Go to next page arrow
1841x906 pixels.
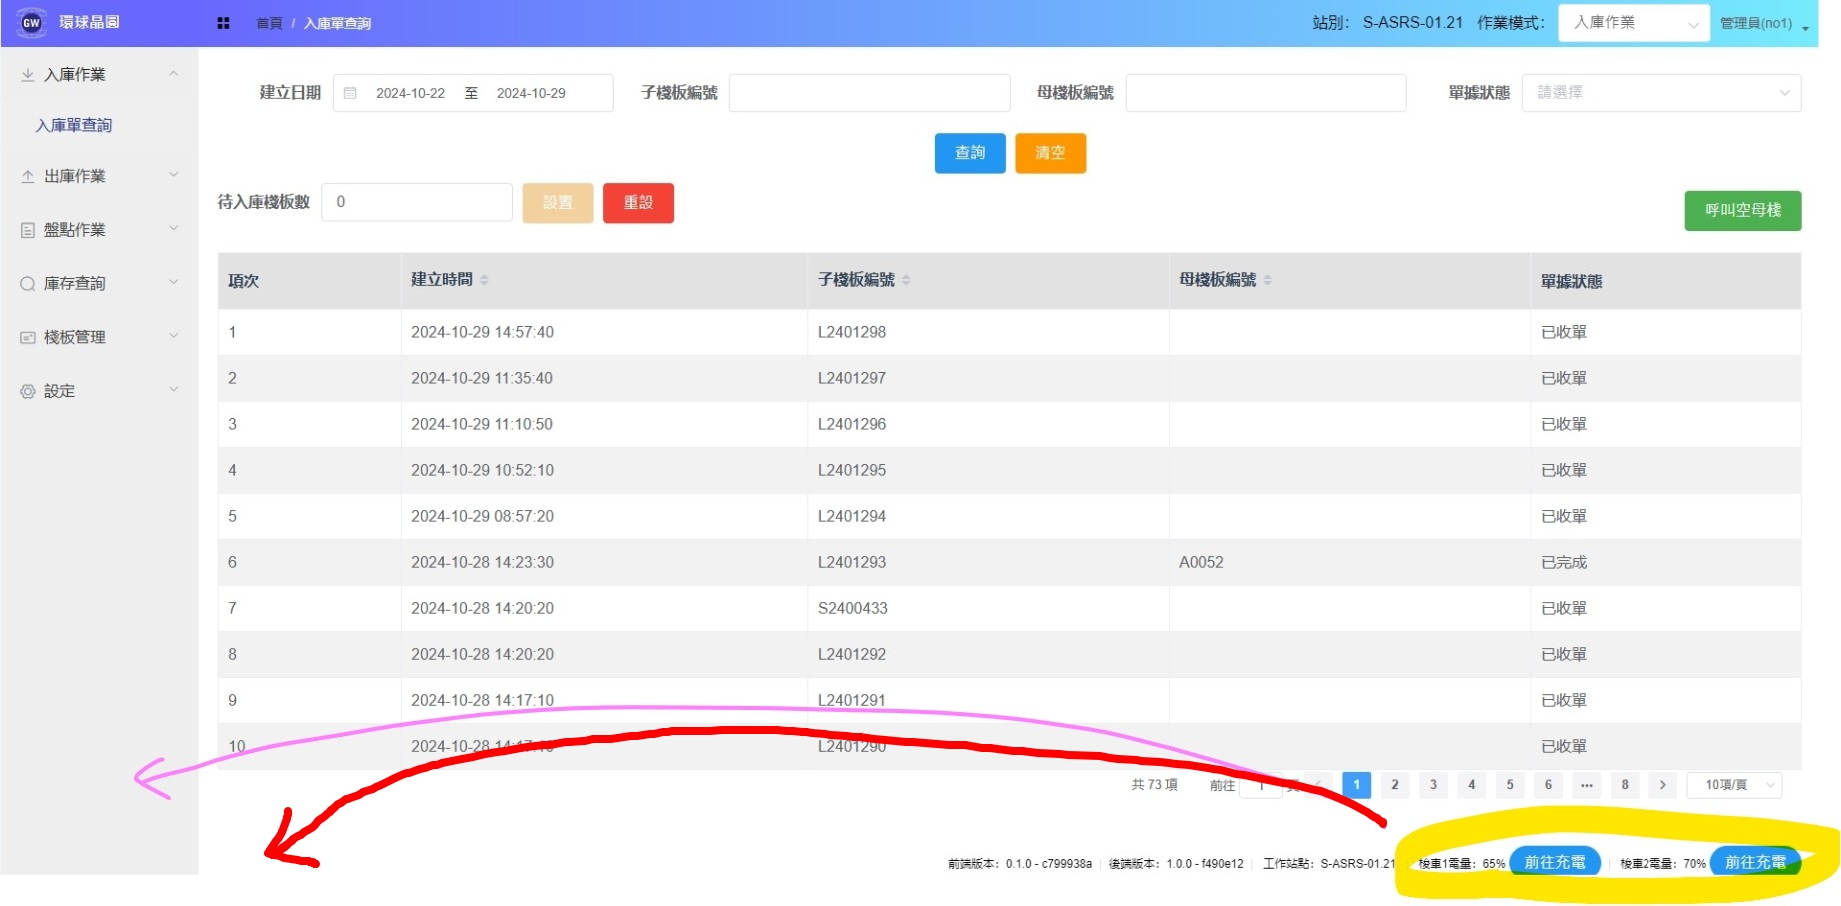tap(1662, 785)
